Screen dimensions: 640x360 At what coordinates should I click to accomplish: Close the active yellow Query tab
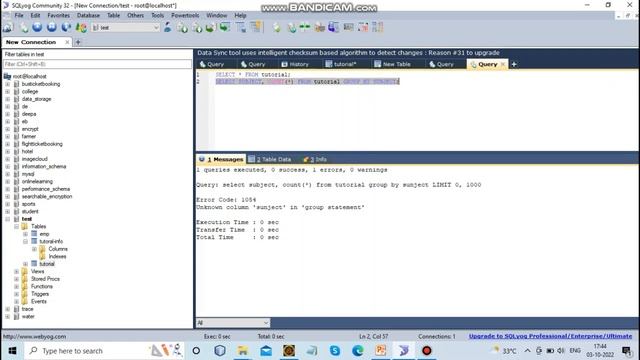(x=503, y=64)
